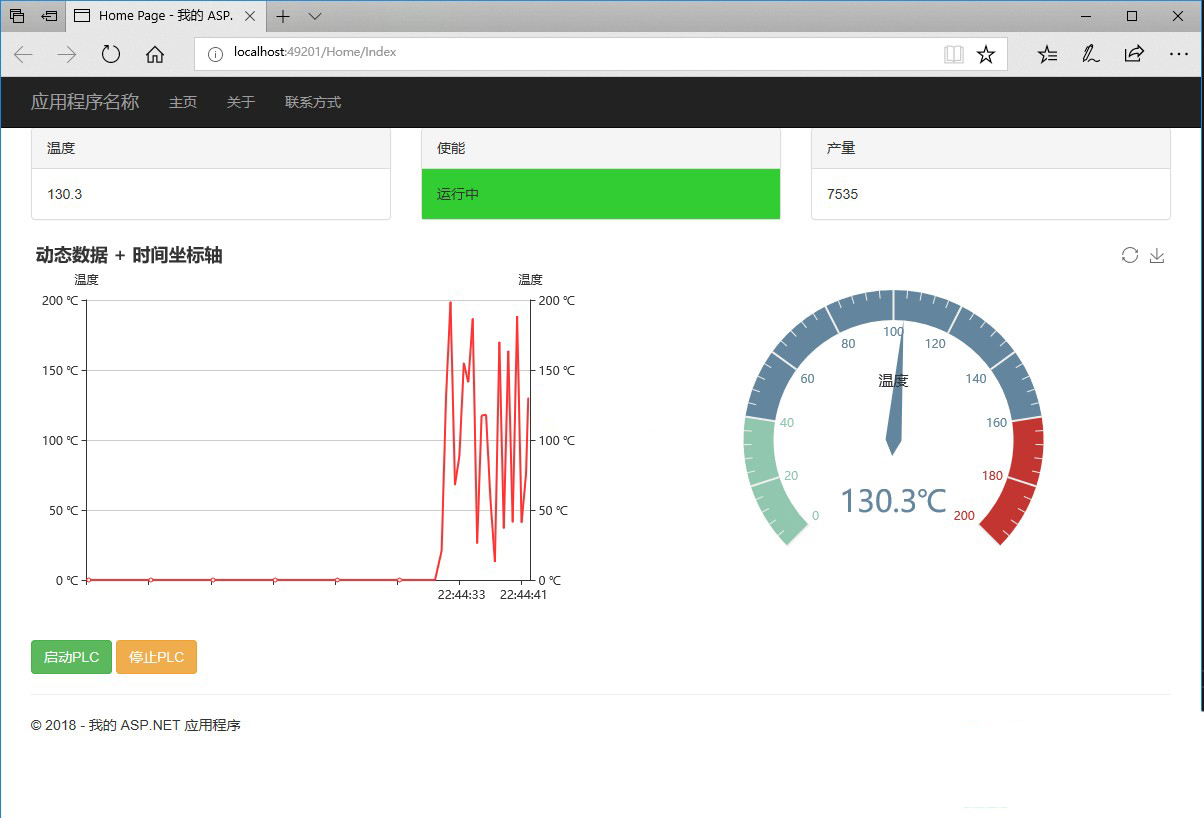The image size is (1204, 818).
Task: Click the temperature value 130.3 in the panel
Action: [64, 194]
